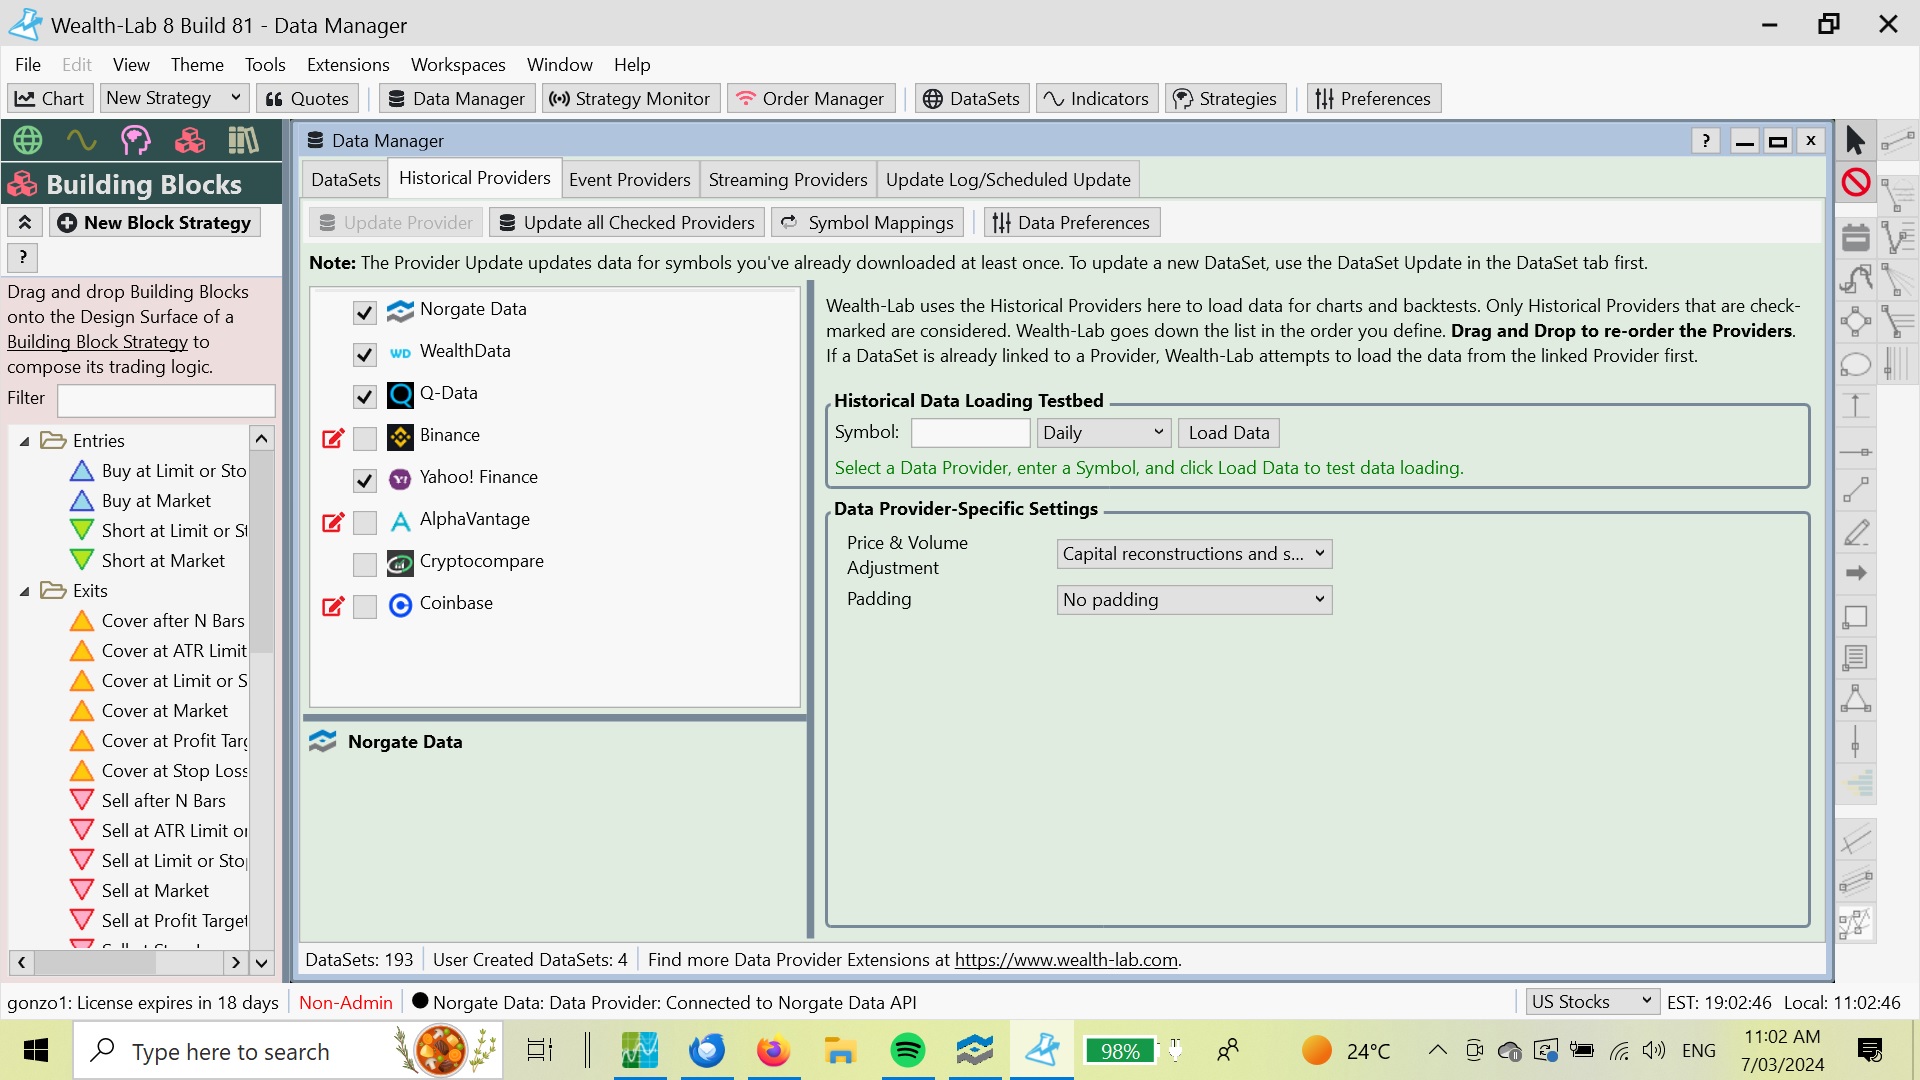
Task: Open the New Strategy dropdown arrow
Action: coord(236,98)
